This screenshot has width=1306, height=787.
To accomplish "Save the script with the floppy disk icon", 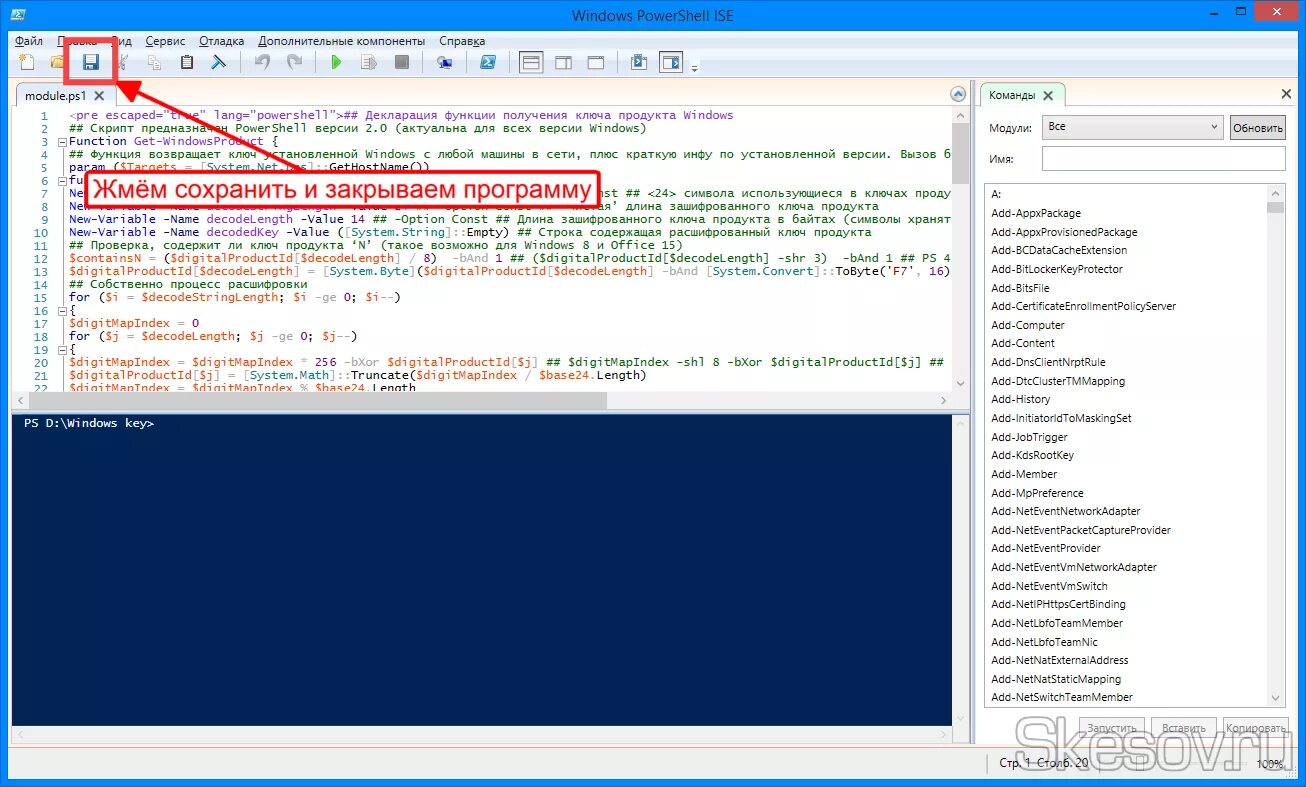I will [91, 62].
